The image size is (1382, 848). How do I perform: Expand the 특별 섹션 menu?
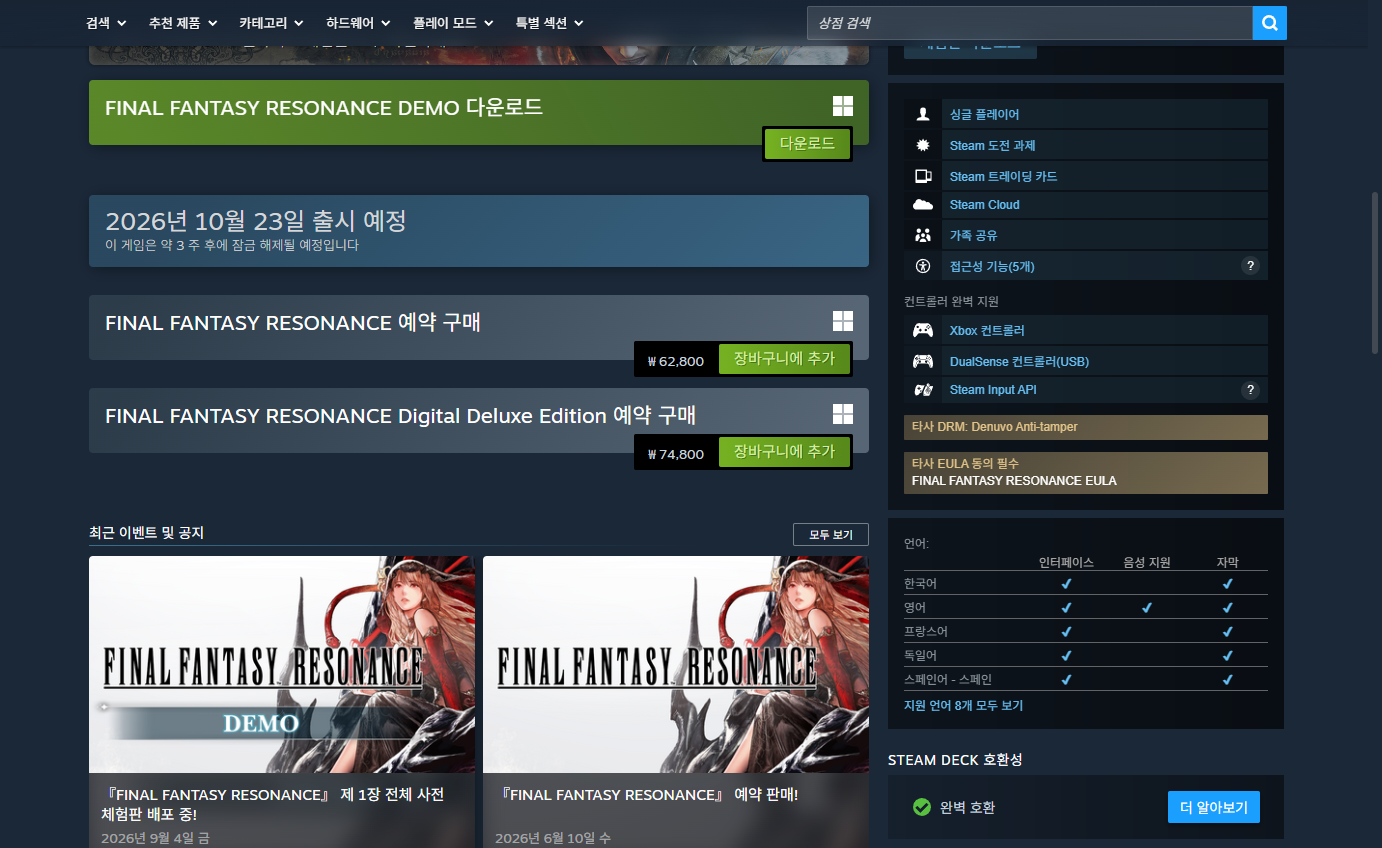click(549, 23)
